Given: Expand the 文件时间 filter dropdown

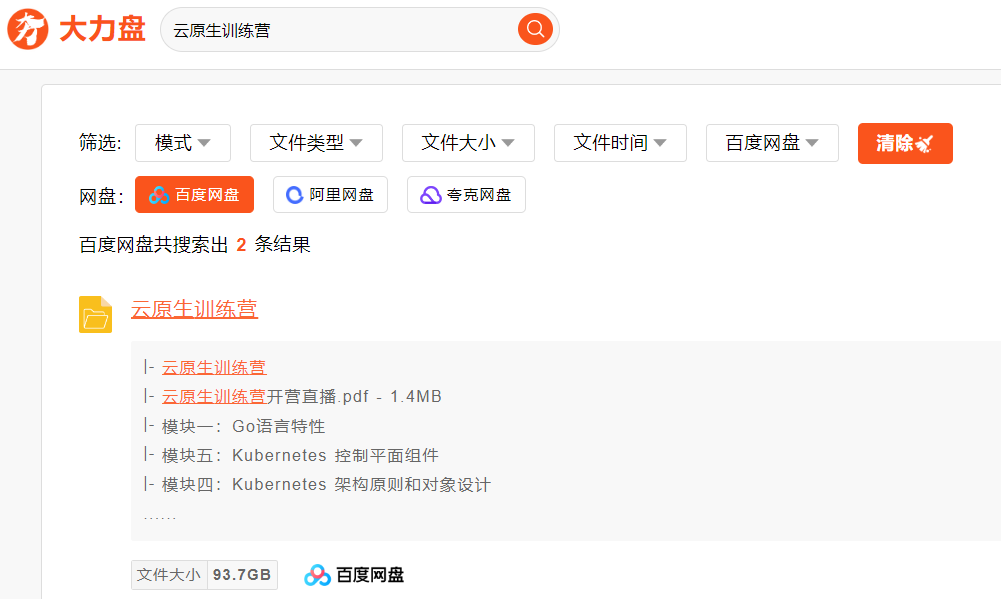Looking at the screenshot, I should pyautogui.click(x=620, y=143).
